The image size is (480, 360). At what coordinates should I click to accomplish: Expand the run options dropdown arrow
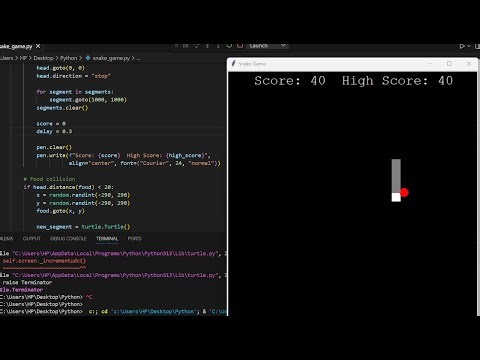click(x=469, y=46)
